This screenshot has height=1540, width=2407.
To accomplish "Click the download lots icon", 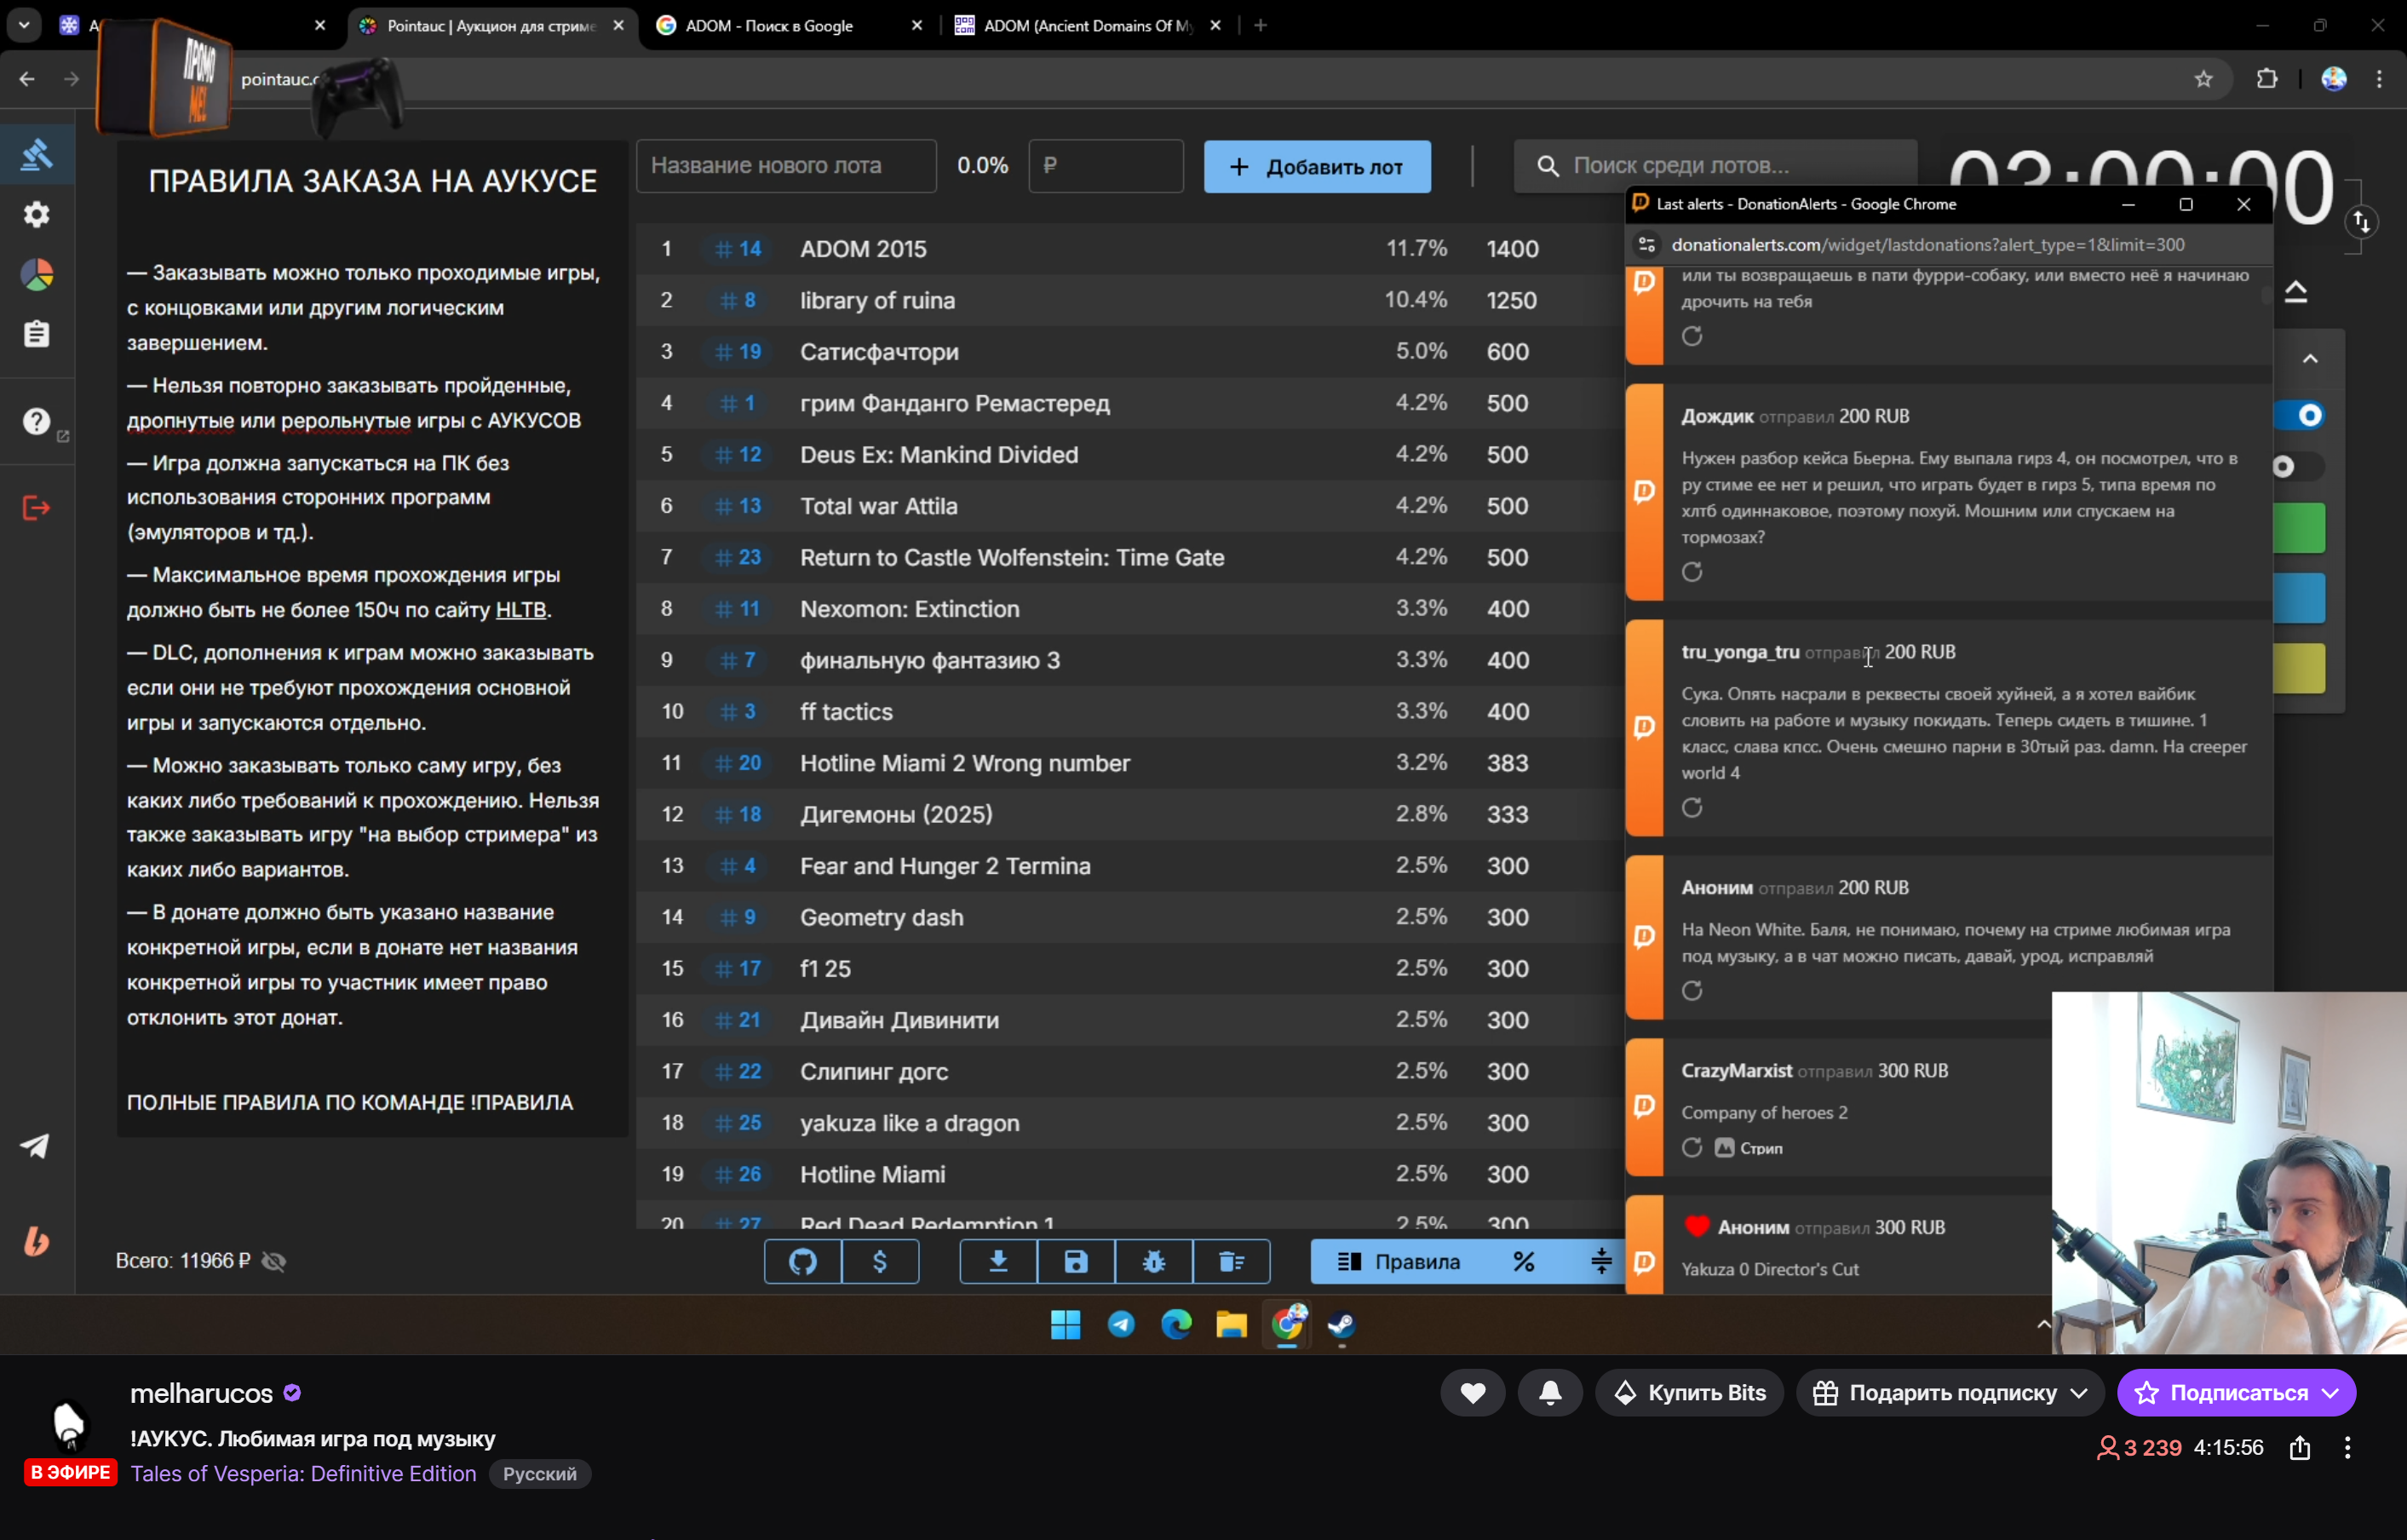I will pos(998,1262).
